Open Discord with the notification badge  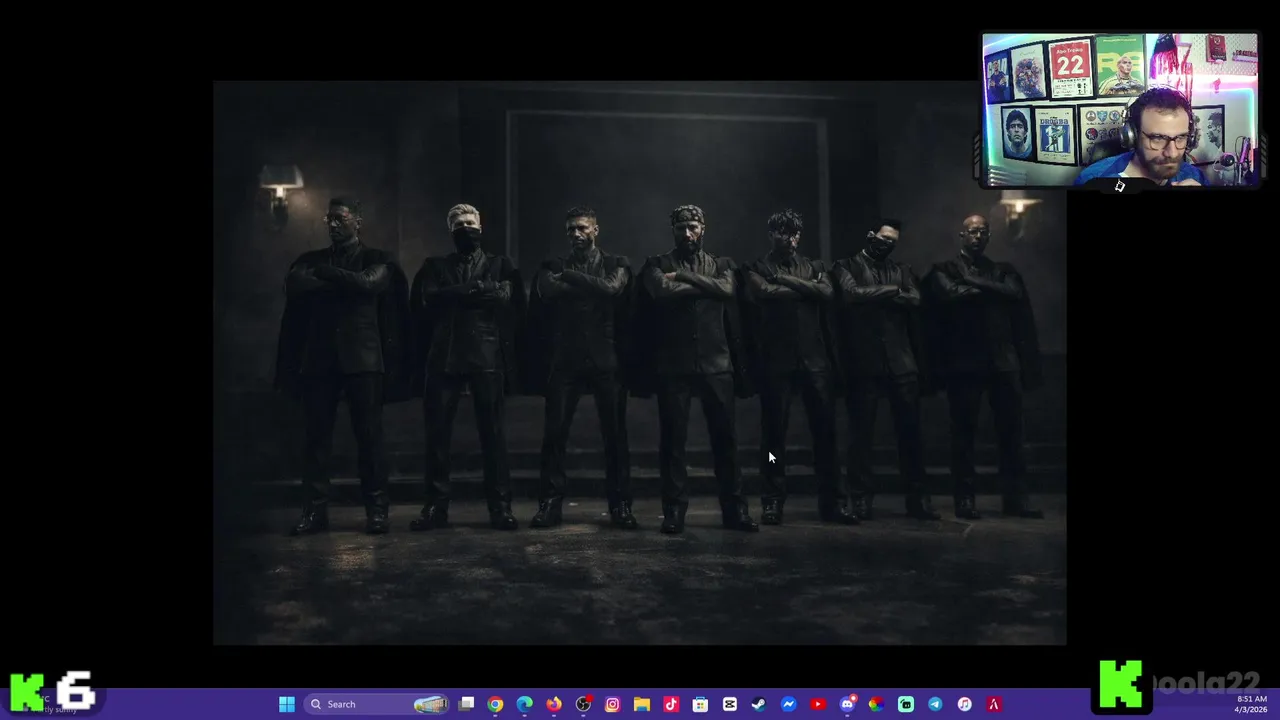pyautogui.click(x=847, y=704)
